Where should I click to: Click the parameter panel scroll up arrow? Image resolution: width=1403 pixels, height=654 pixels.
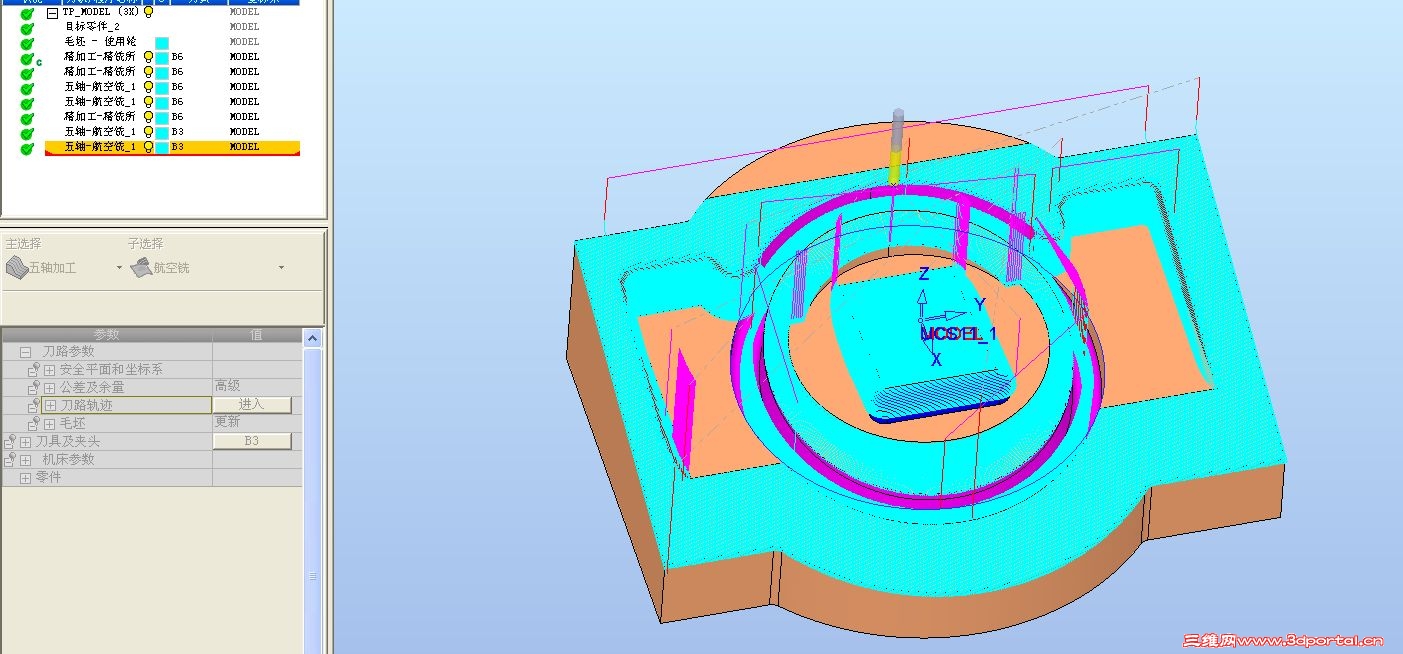pyautogui.click(x=313, y=338)
